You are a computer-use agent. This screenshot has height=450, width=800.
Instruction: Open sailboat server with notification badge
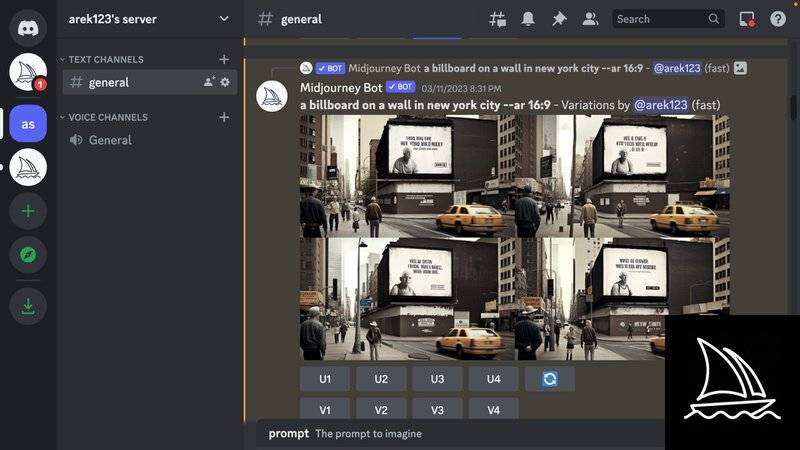[x=28, y=72]
